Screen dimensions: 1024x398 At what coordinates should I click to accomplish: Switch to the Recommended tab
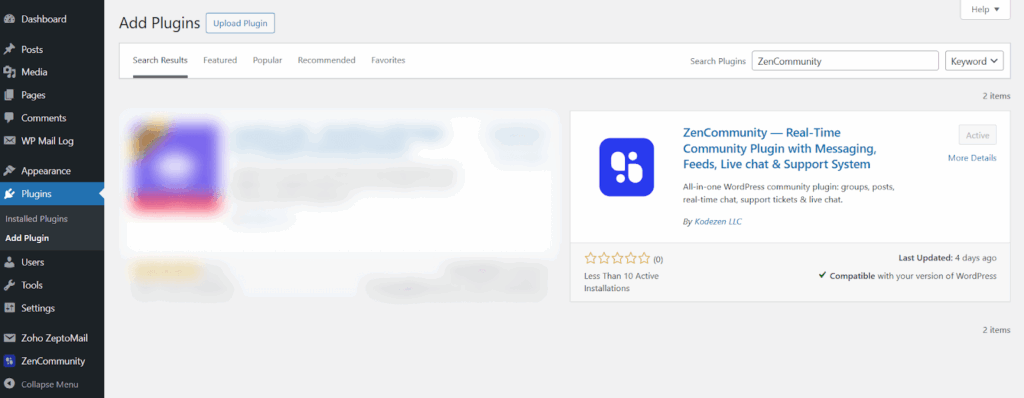(327, 60)
